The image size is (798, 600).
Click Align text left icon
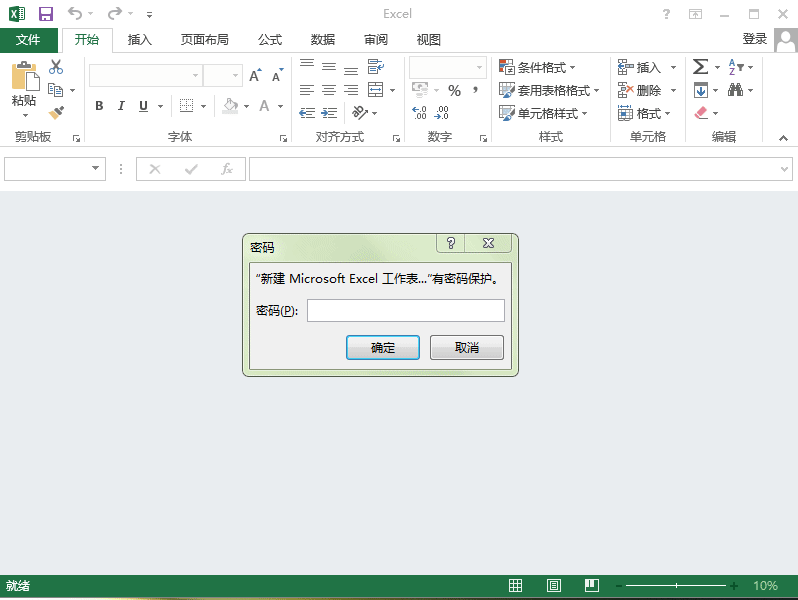(x=307, y=91)
